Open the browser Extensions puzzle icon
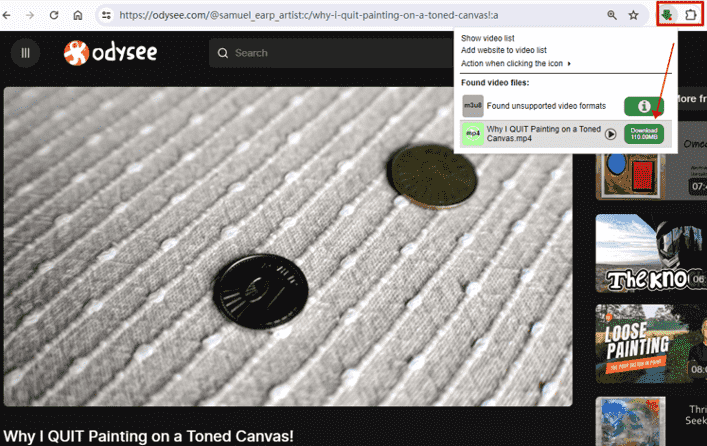 point(690,15)
